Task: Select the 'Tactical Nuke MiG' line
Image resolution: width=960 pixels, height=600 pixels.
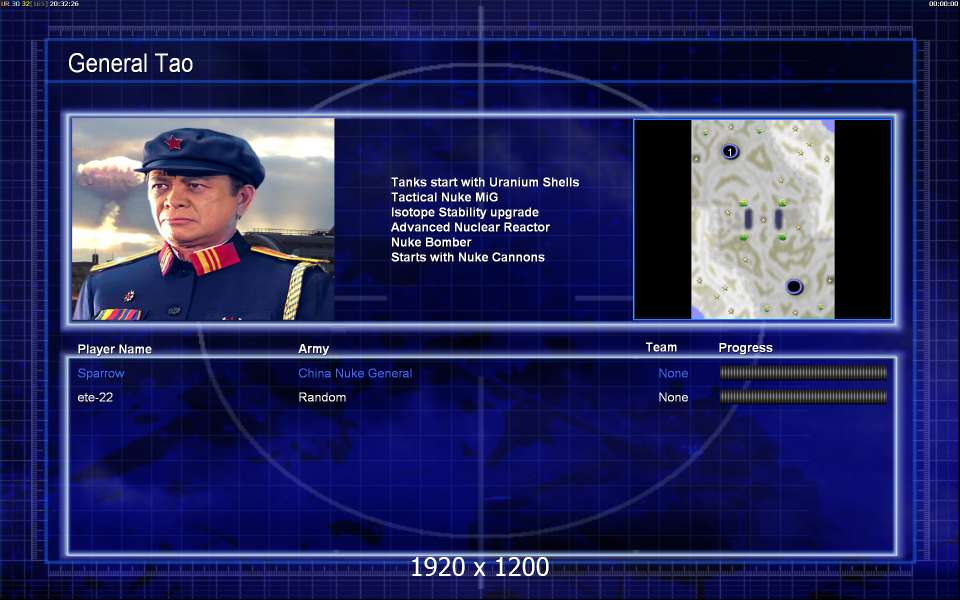Action: pyautogui.click(x=444, y=197)
